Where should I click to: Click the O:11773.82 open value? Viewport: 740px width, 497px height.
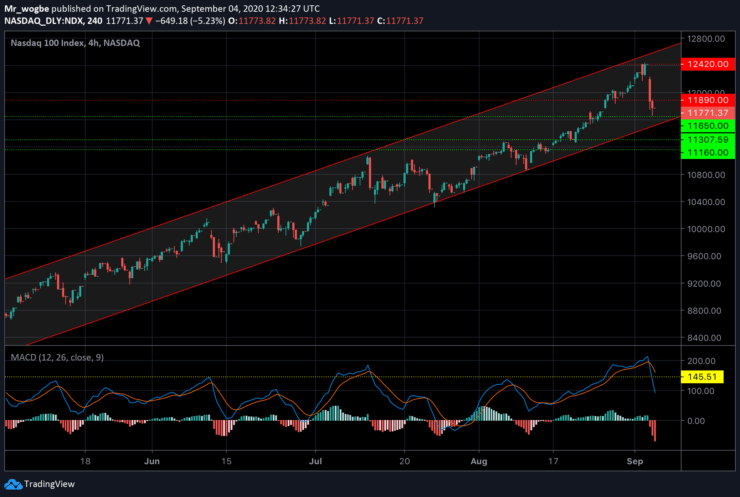coord(252,21)
